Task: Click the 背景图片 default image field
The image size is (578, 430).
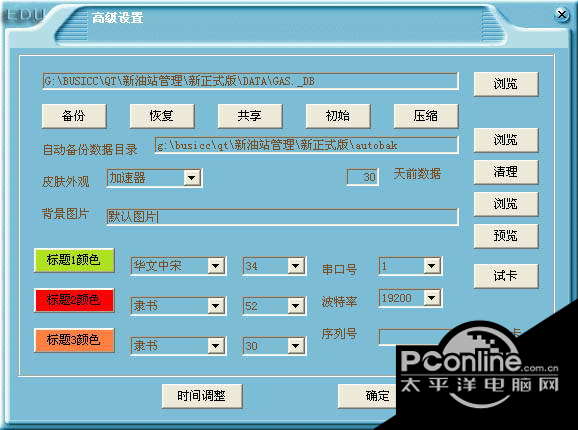Action: [x=283, y=217]
